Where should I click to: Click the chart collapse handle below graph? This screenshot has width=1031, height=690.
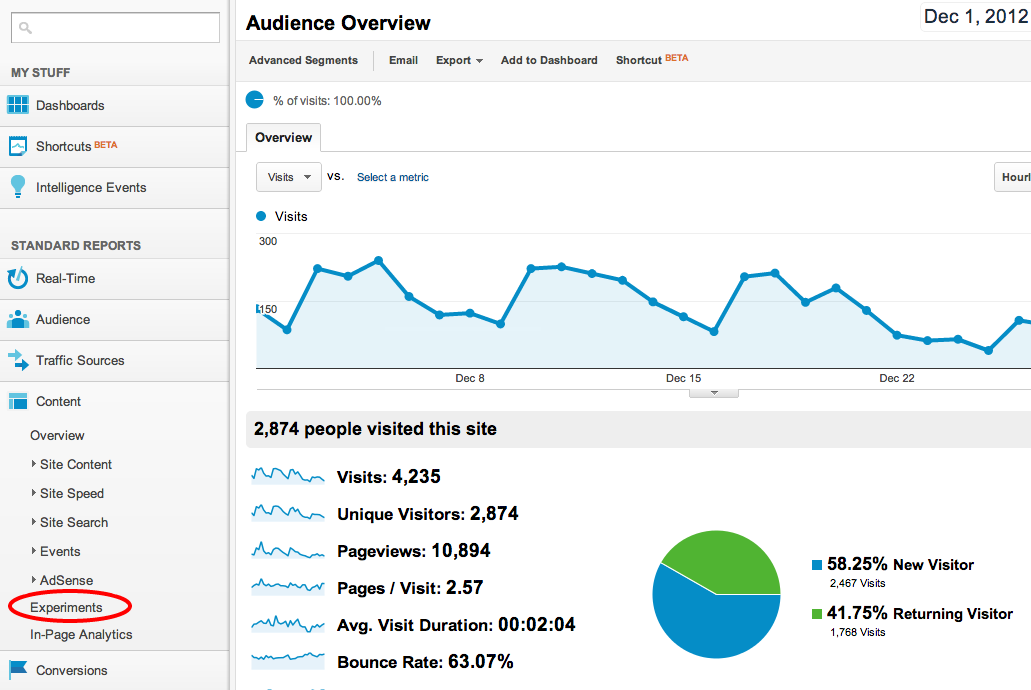pyautogui.click(x=714, y=393)
